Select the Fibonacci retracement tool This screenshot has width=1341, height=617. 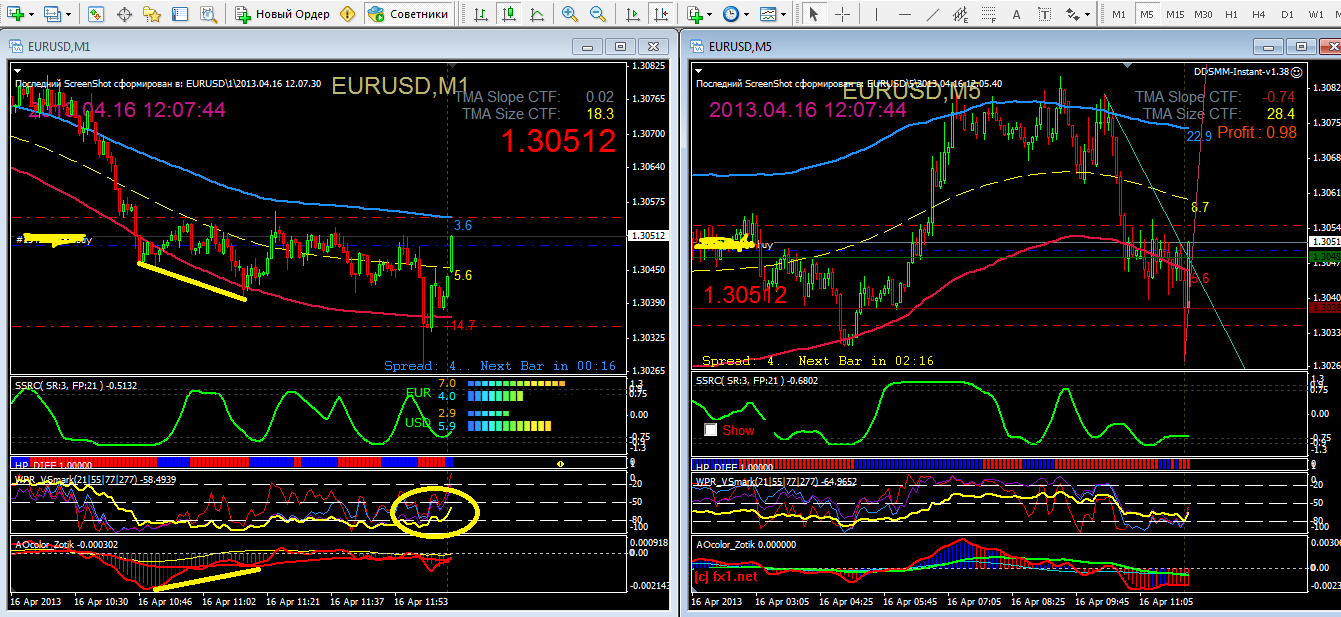click(990, 14)
